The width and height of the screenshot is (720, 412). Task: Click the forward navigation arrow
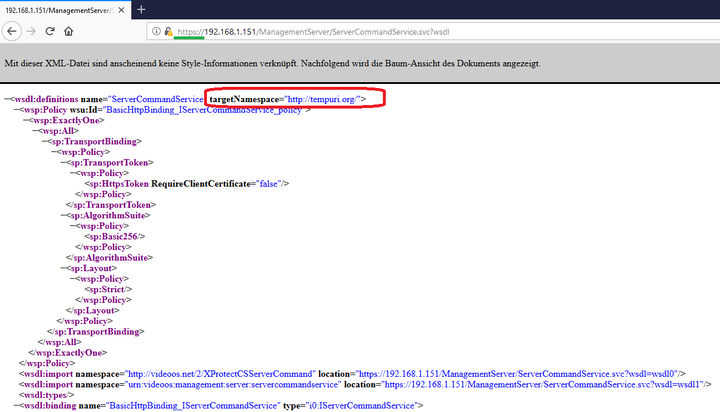[x=29, y=31]
